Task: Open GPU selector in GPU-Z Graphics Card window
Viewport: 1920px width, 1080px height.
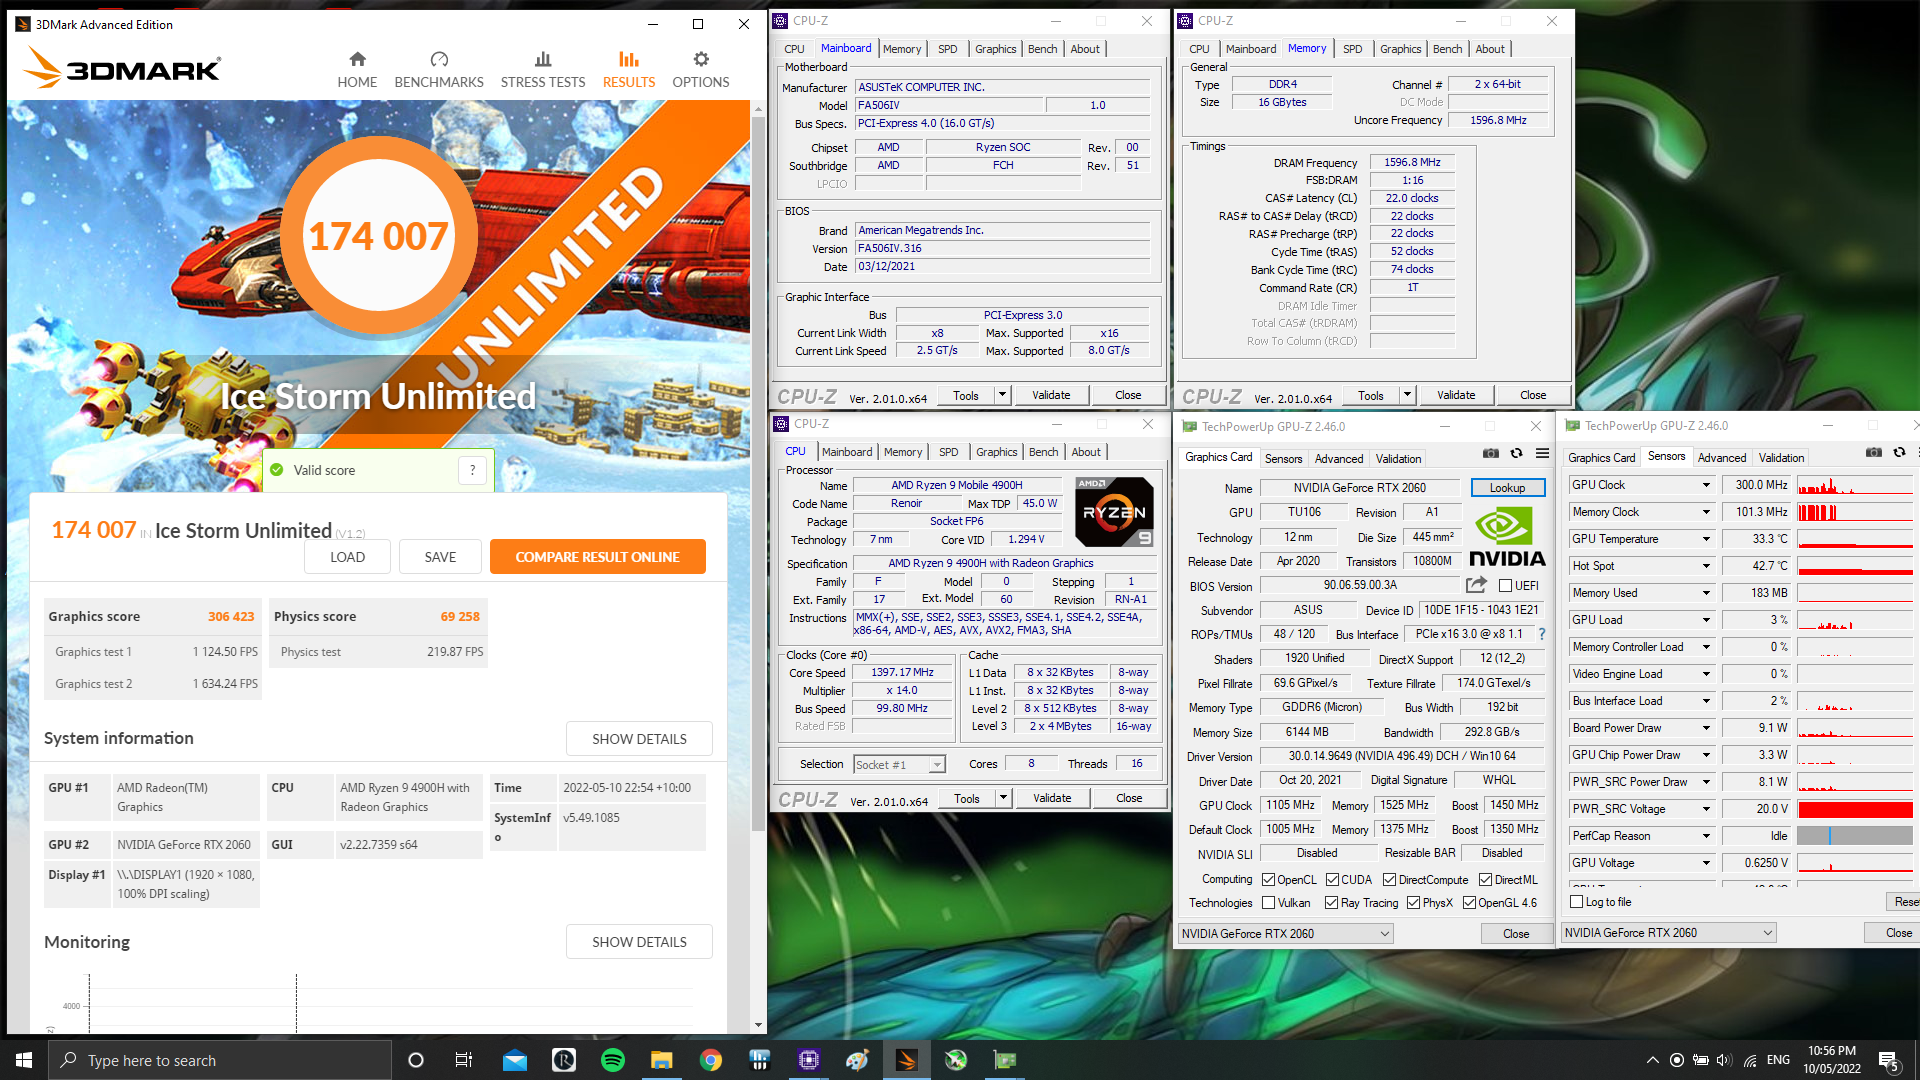Action: pyautogui.click(x=1285, y=934)
